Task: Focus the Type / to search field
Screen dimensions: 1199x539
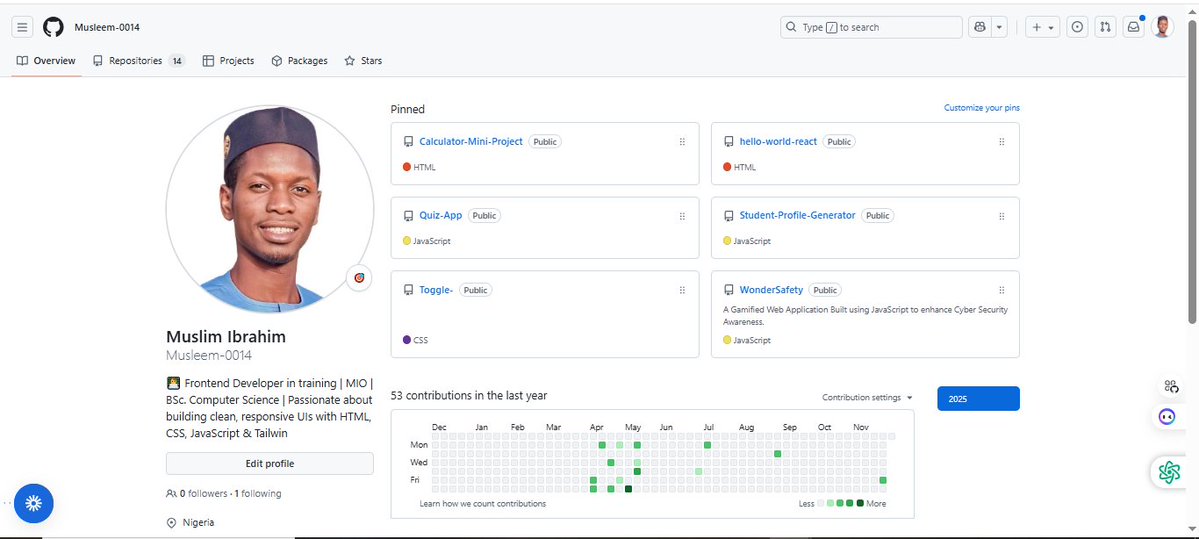Action: coord(871,28)
